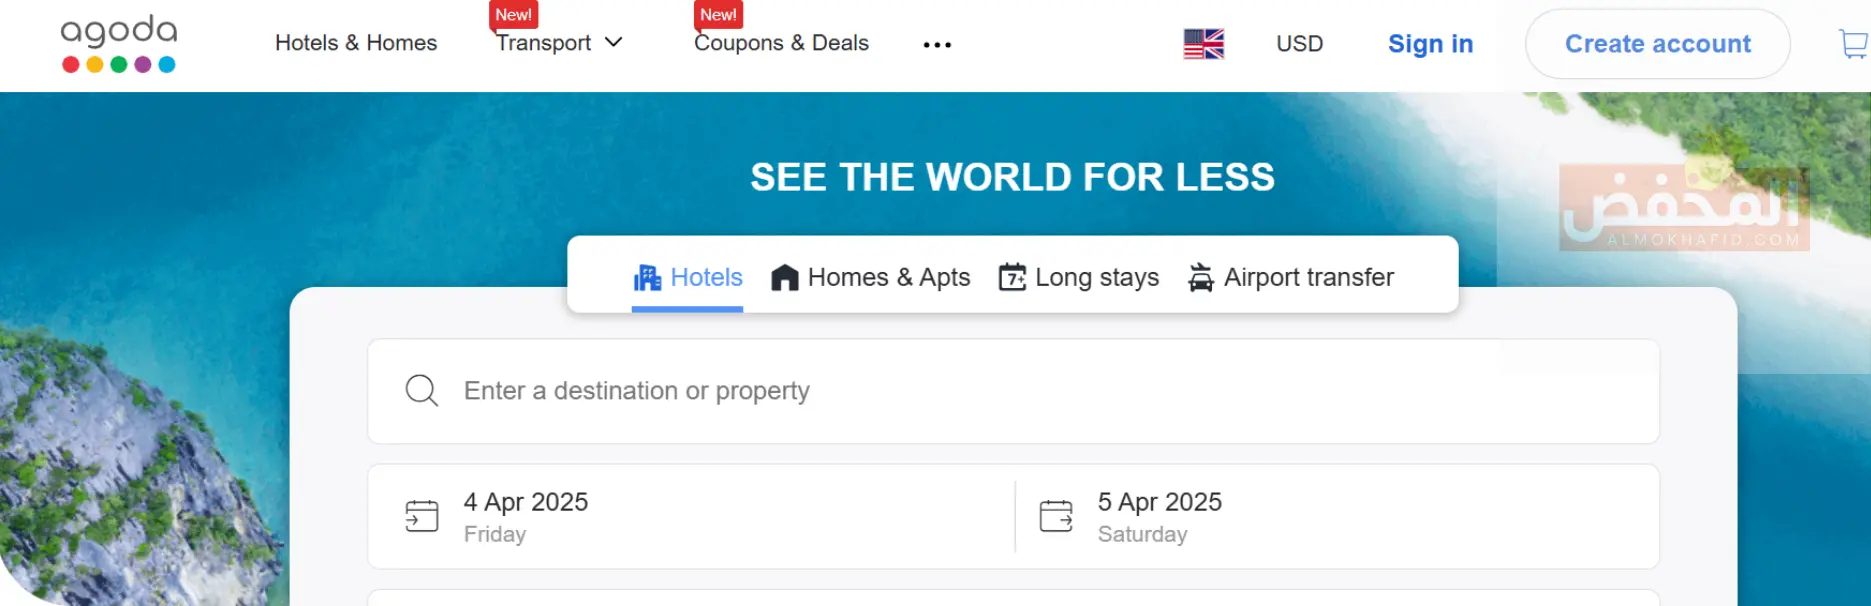The height and width of the screenshot is (606, 1871).
Task: Open the USD currency selector
Action: (1299, 44)
